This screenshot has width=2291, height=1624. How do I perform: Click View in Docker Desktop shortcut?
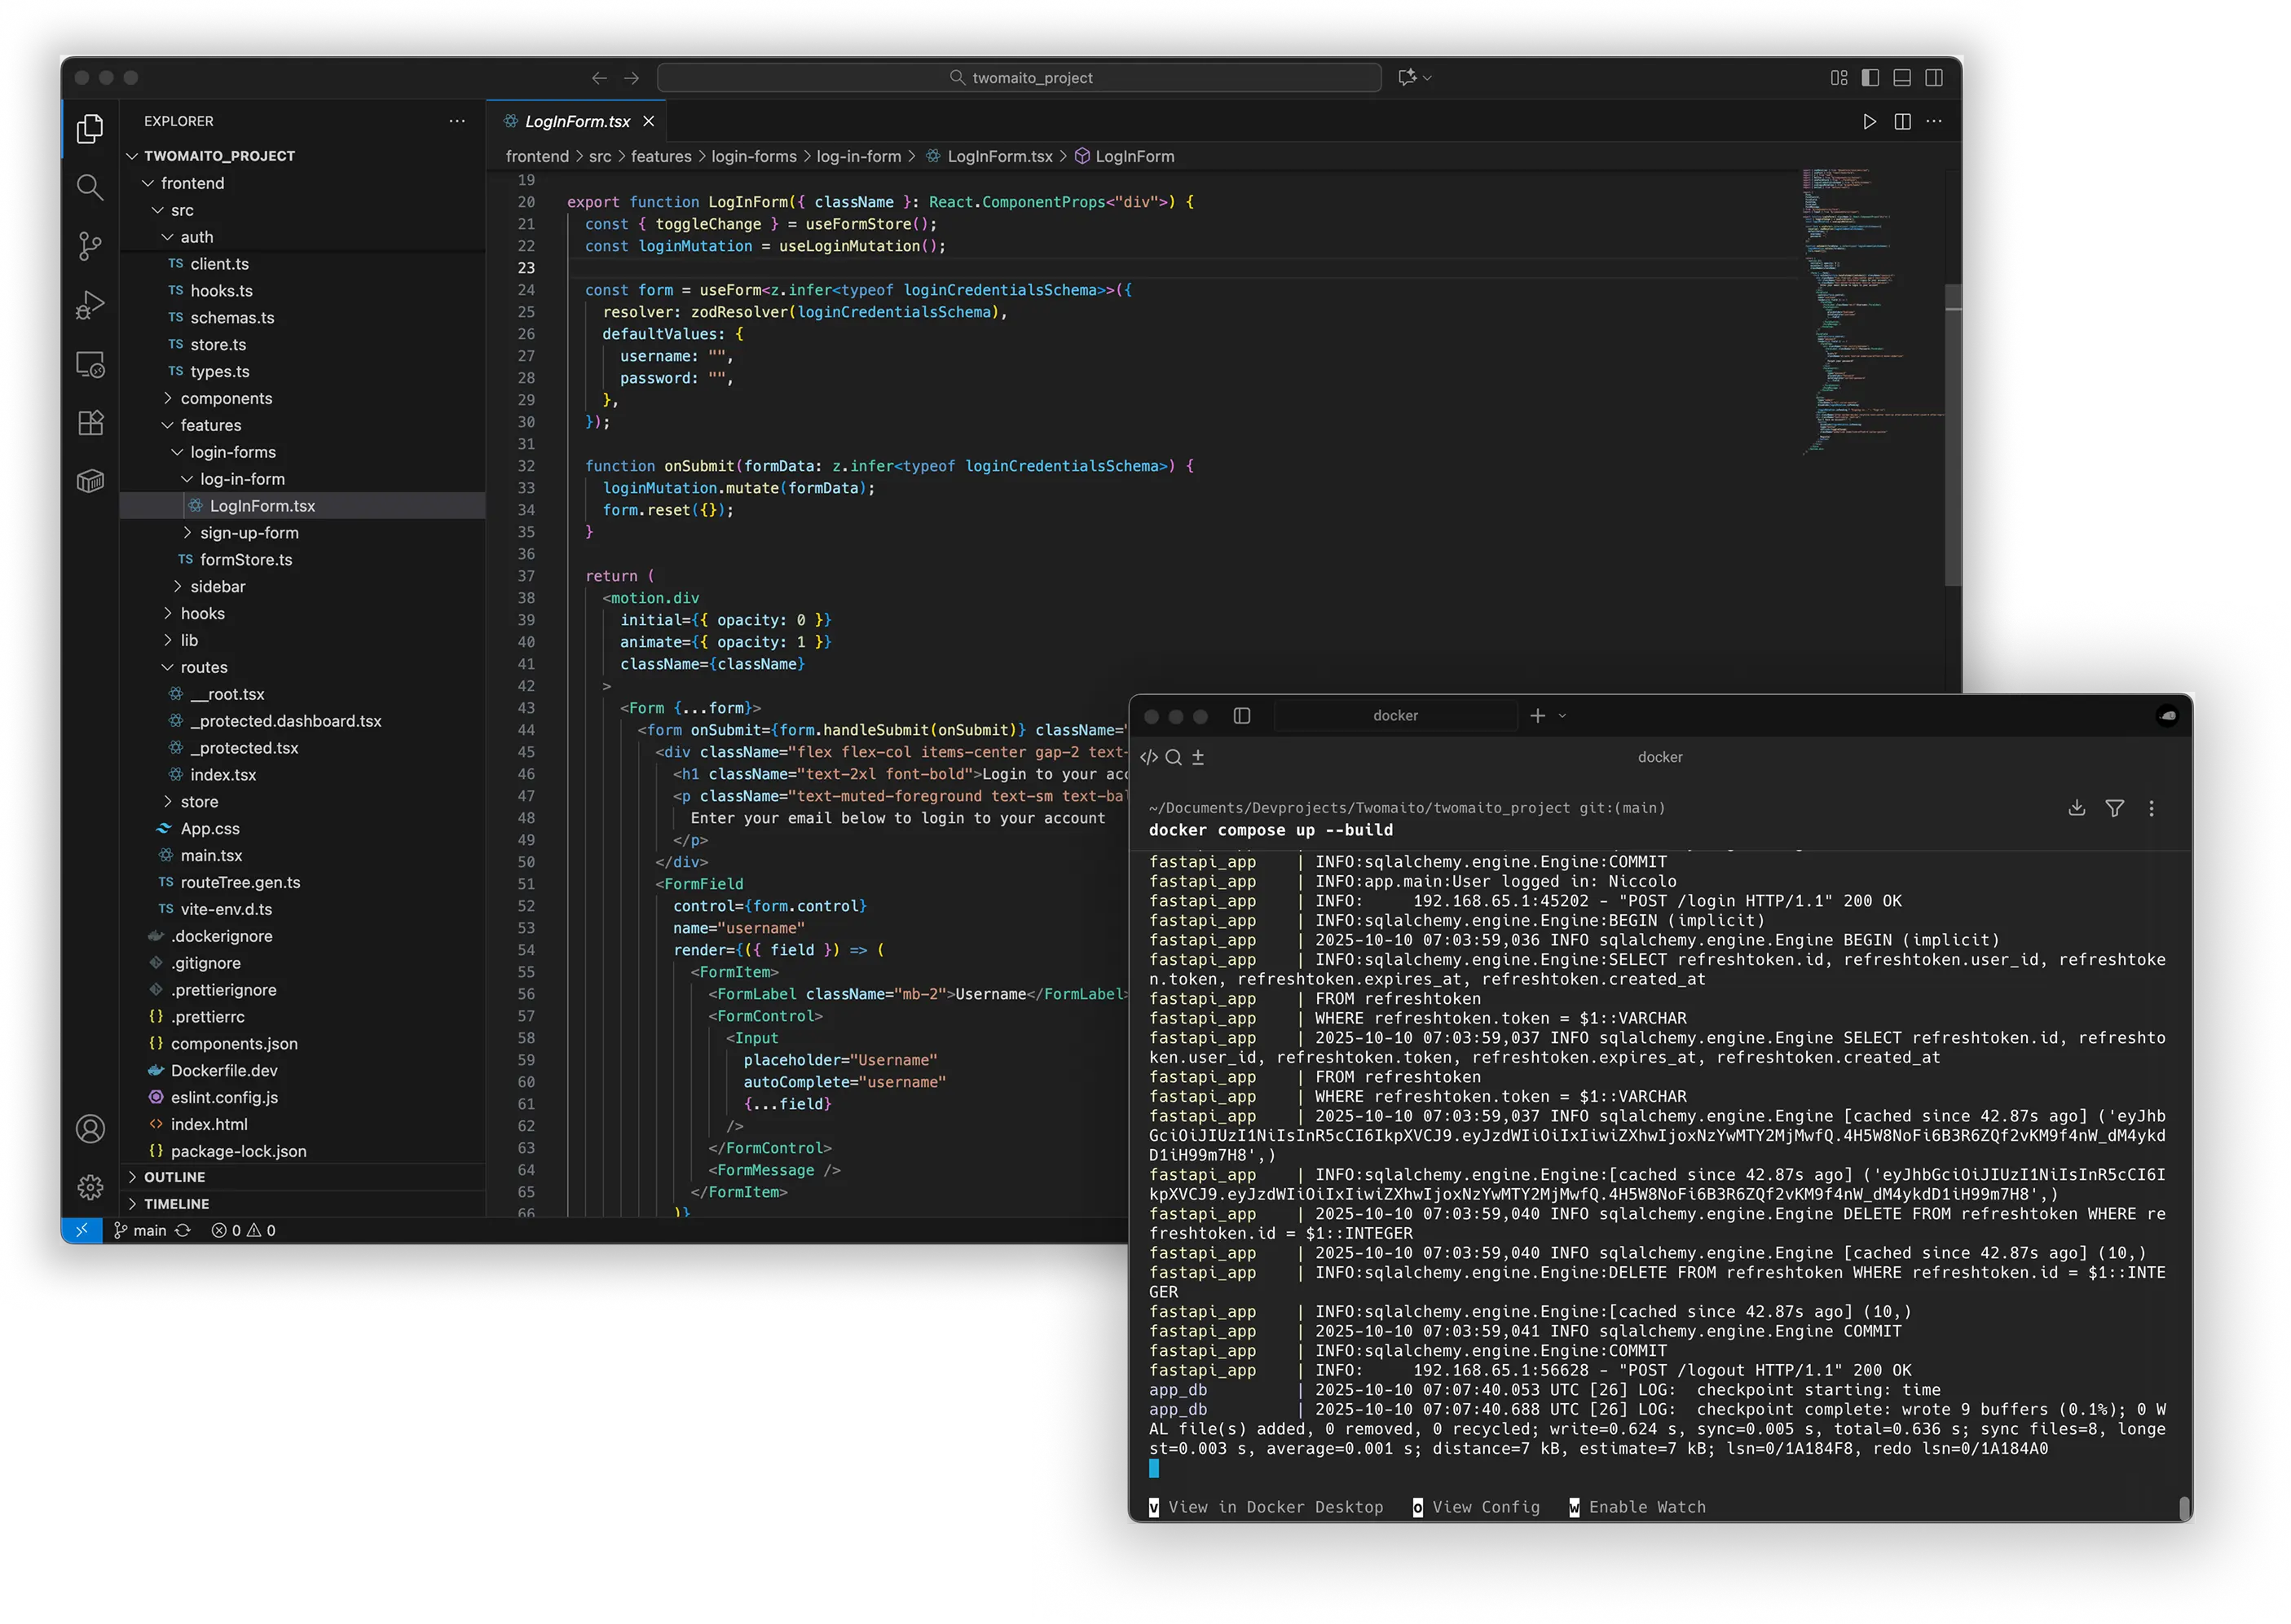[x=1266, y=1507]
